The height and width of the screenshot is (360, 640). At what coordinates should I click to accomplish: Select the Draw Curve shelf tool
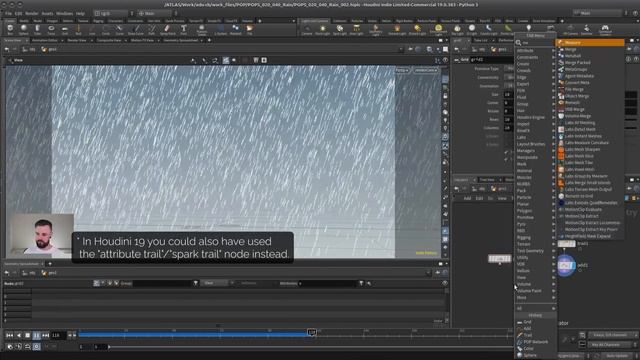pos(136,29)
